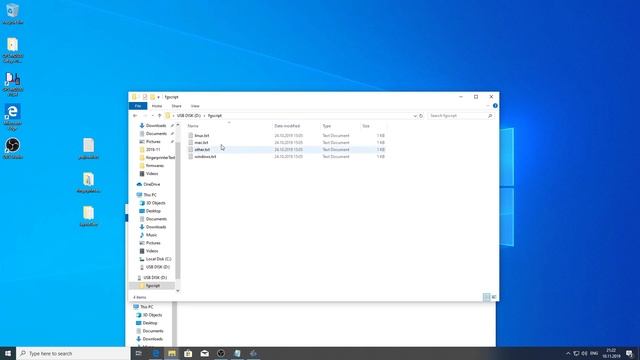Open the Recycle Bin desktop icon
This screenshot has width=640, height=360.
coord(12,13)
